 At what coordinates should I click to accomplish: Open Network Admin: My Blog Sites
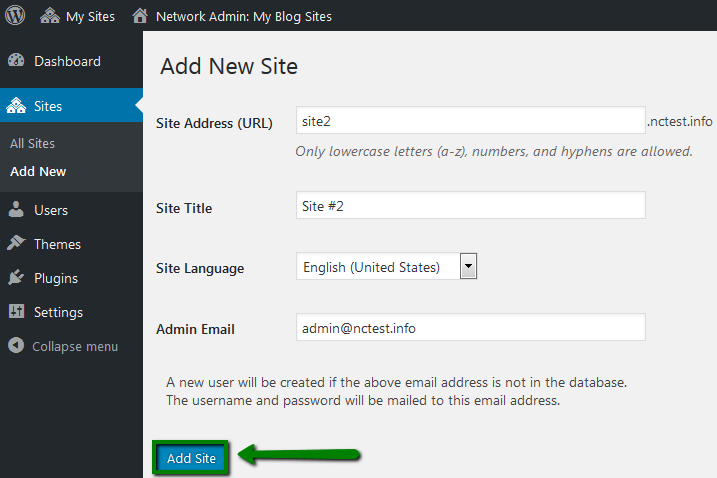tap(244, 17)
